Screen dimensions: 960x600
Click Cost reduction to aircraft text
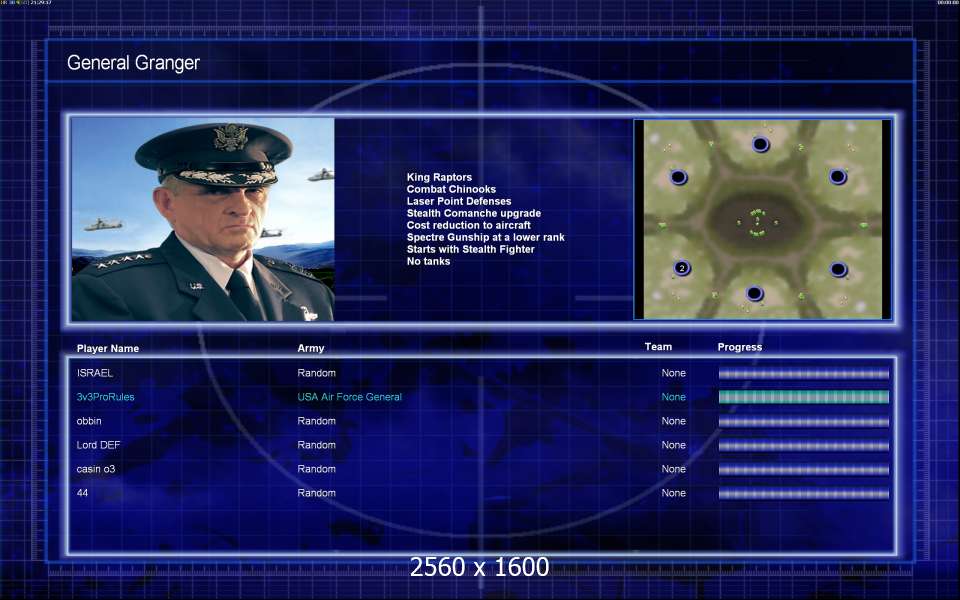click(x=468, y=225)
